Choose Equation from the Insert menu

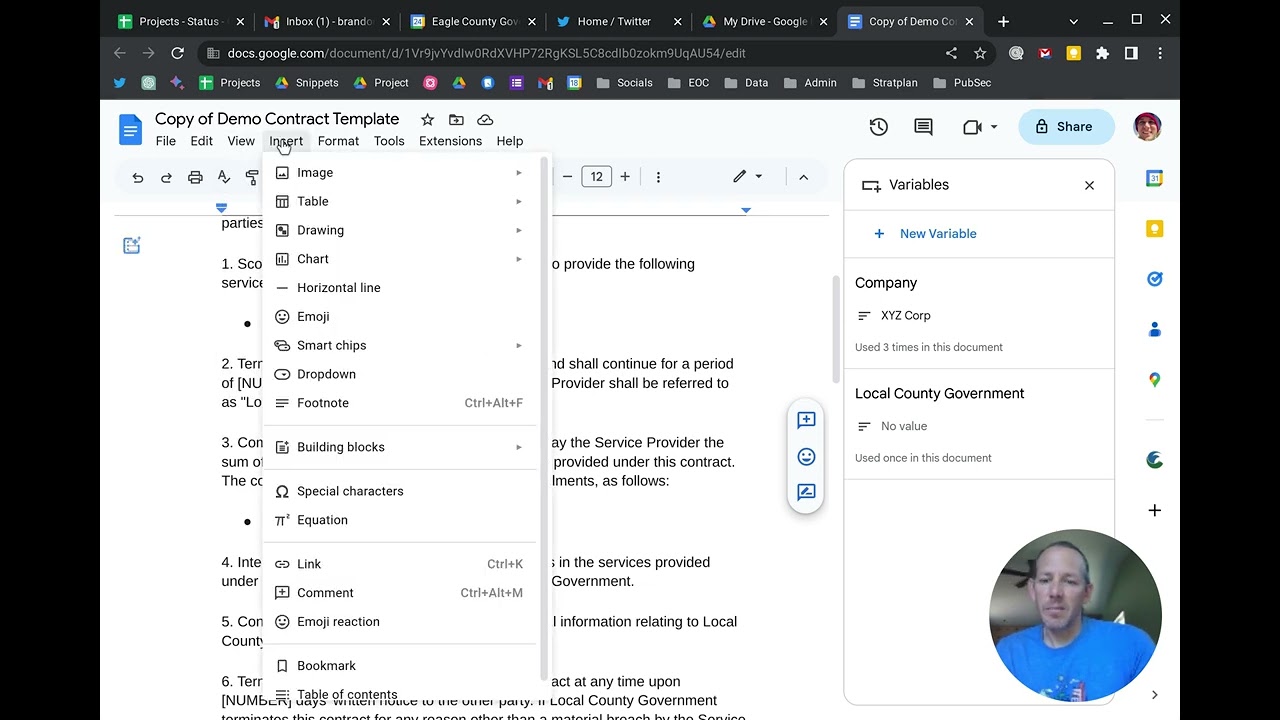click(399, 520)
